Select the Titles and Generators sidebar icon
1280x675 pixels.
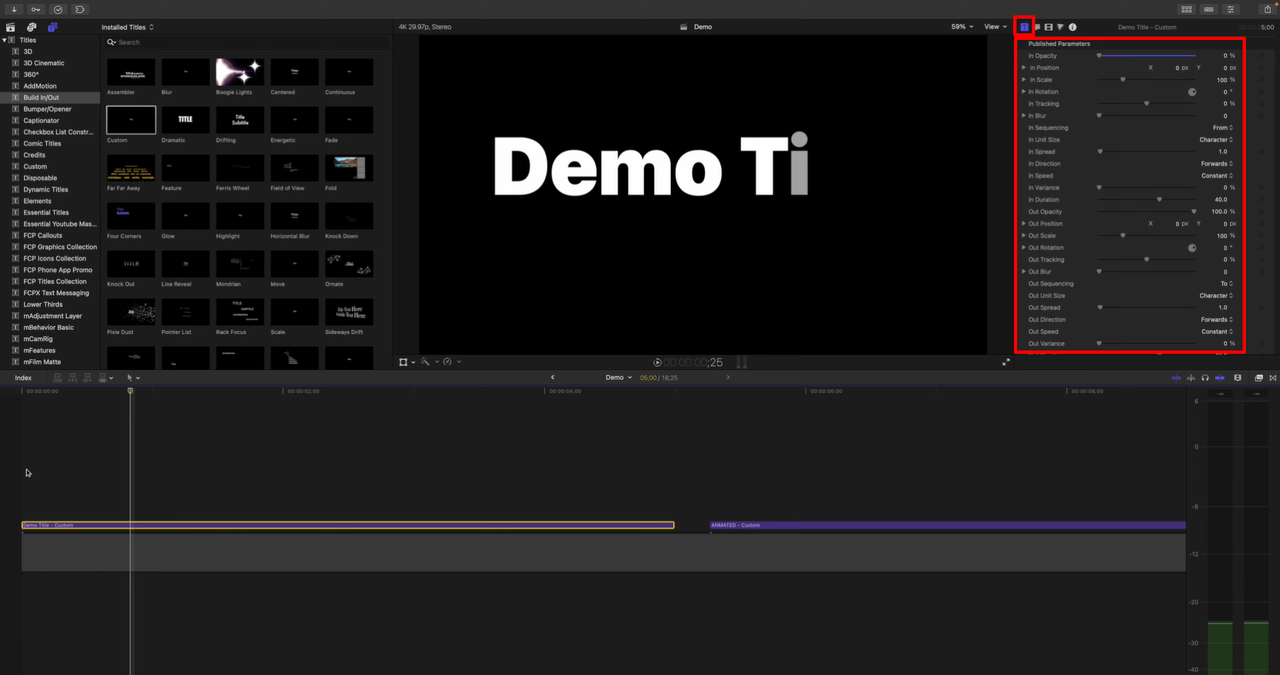(52, 27)
